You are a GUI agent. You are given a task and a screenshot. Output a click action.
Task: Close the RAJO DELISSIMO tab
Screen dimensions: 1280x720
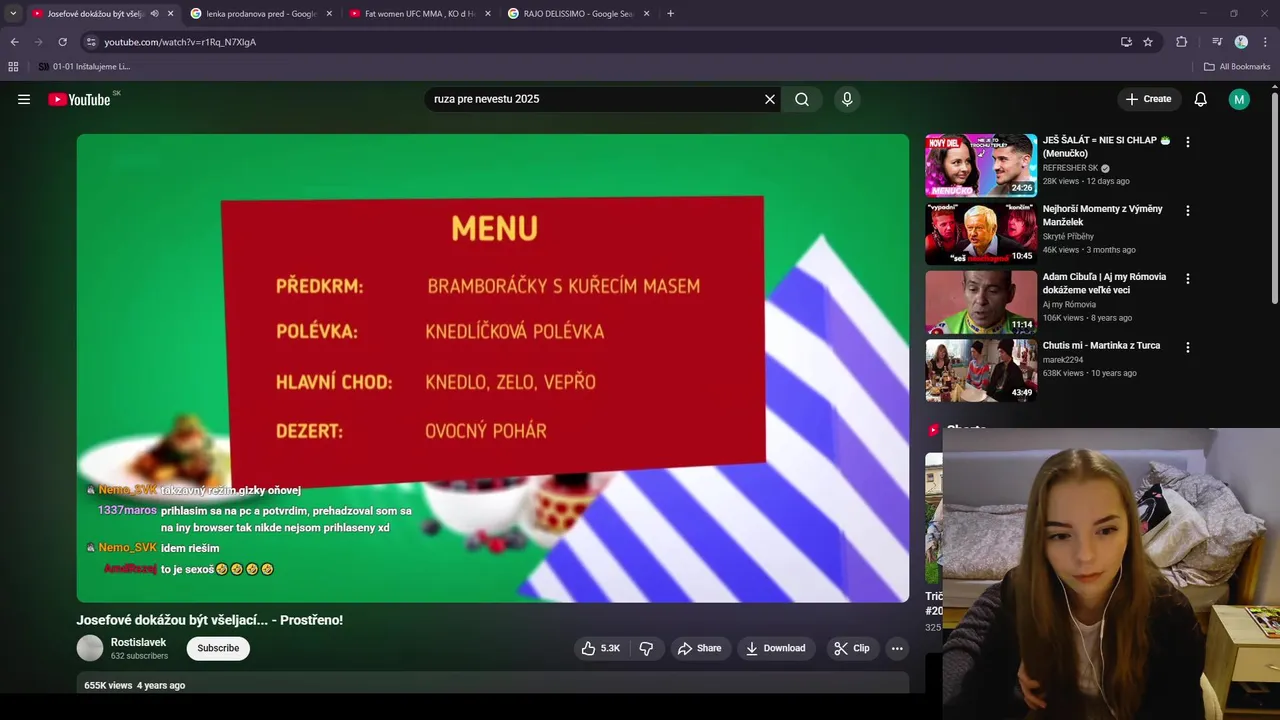647,14
